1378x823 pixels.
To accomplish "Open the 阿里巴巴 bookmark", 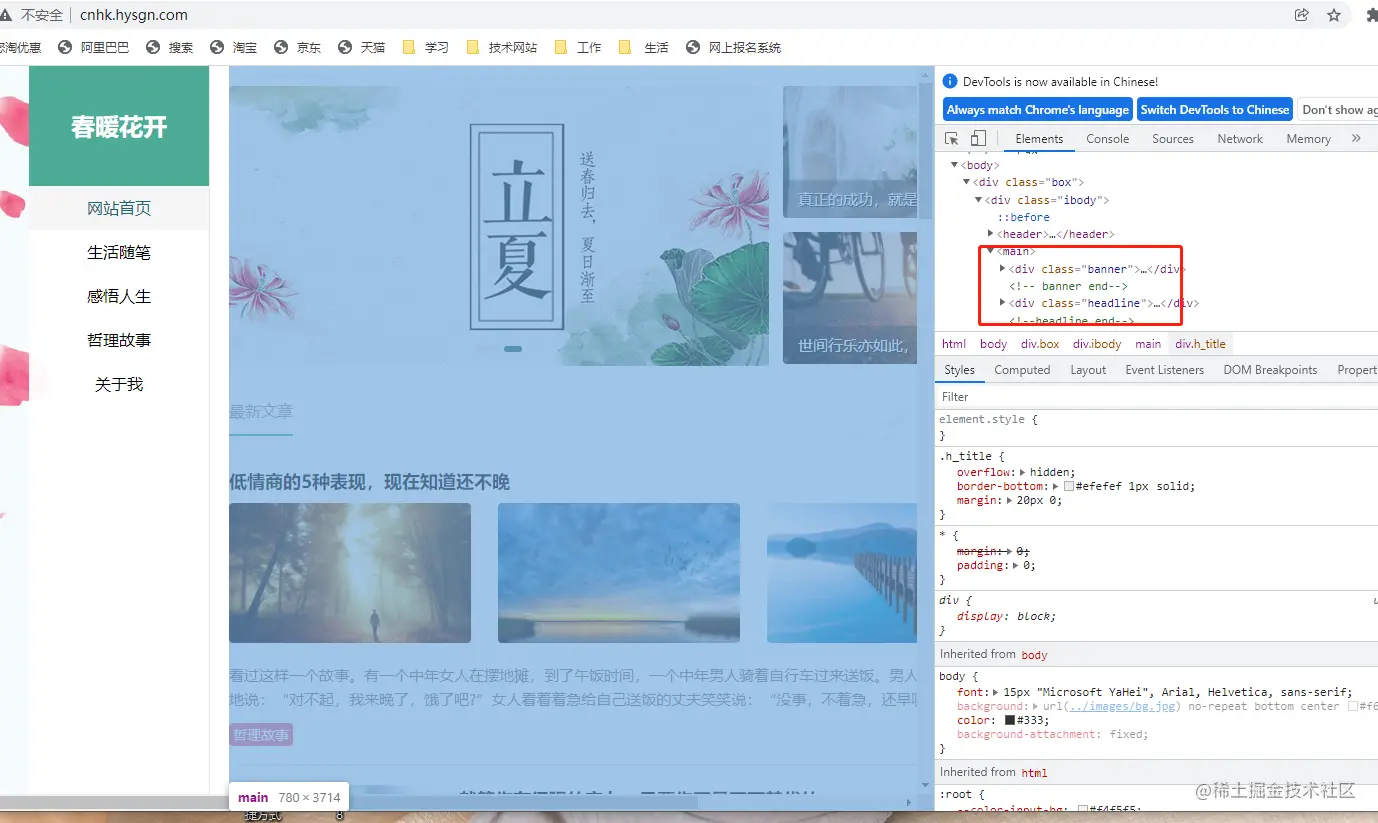I will click(94, 47).
